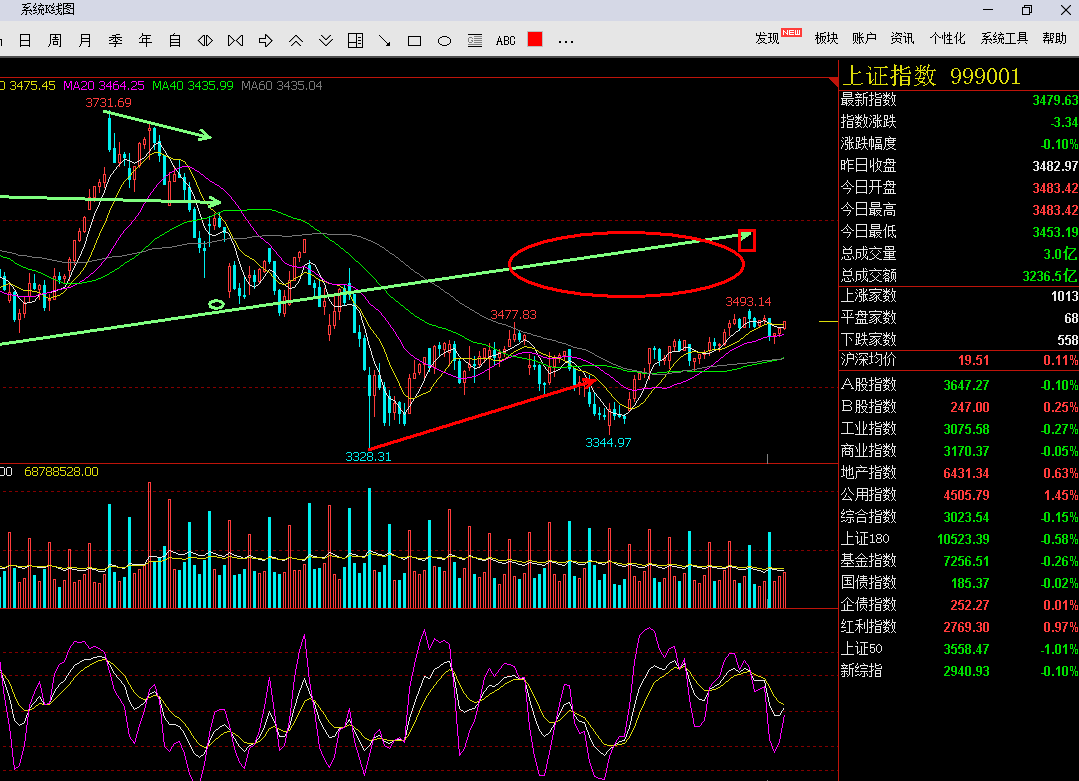
Task: Open the multi-panel layout icon
Action: click(355, 41)
